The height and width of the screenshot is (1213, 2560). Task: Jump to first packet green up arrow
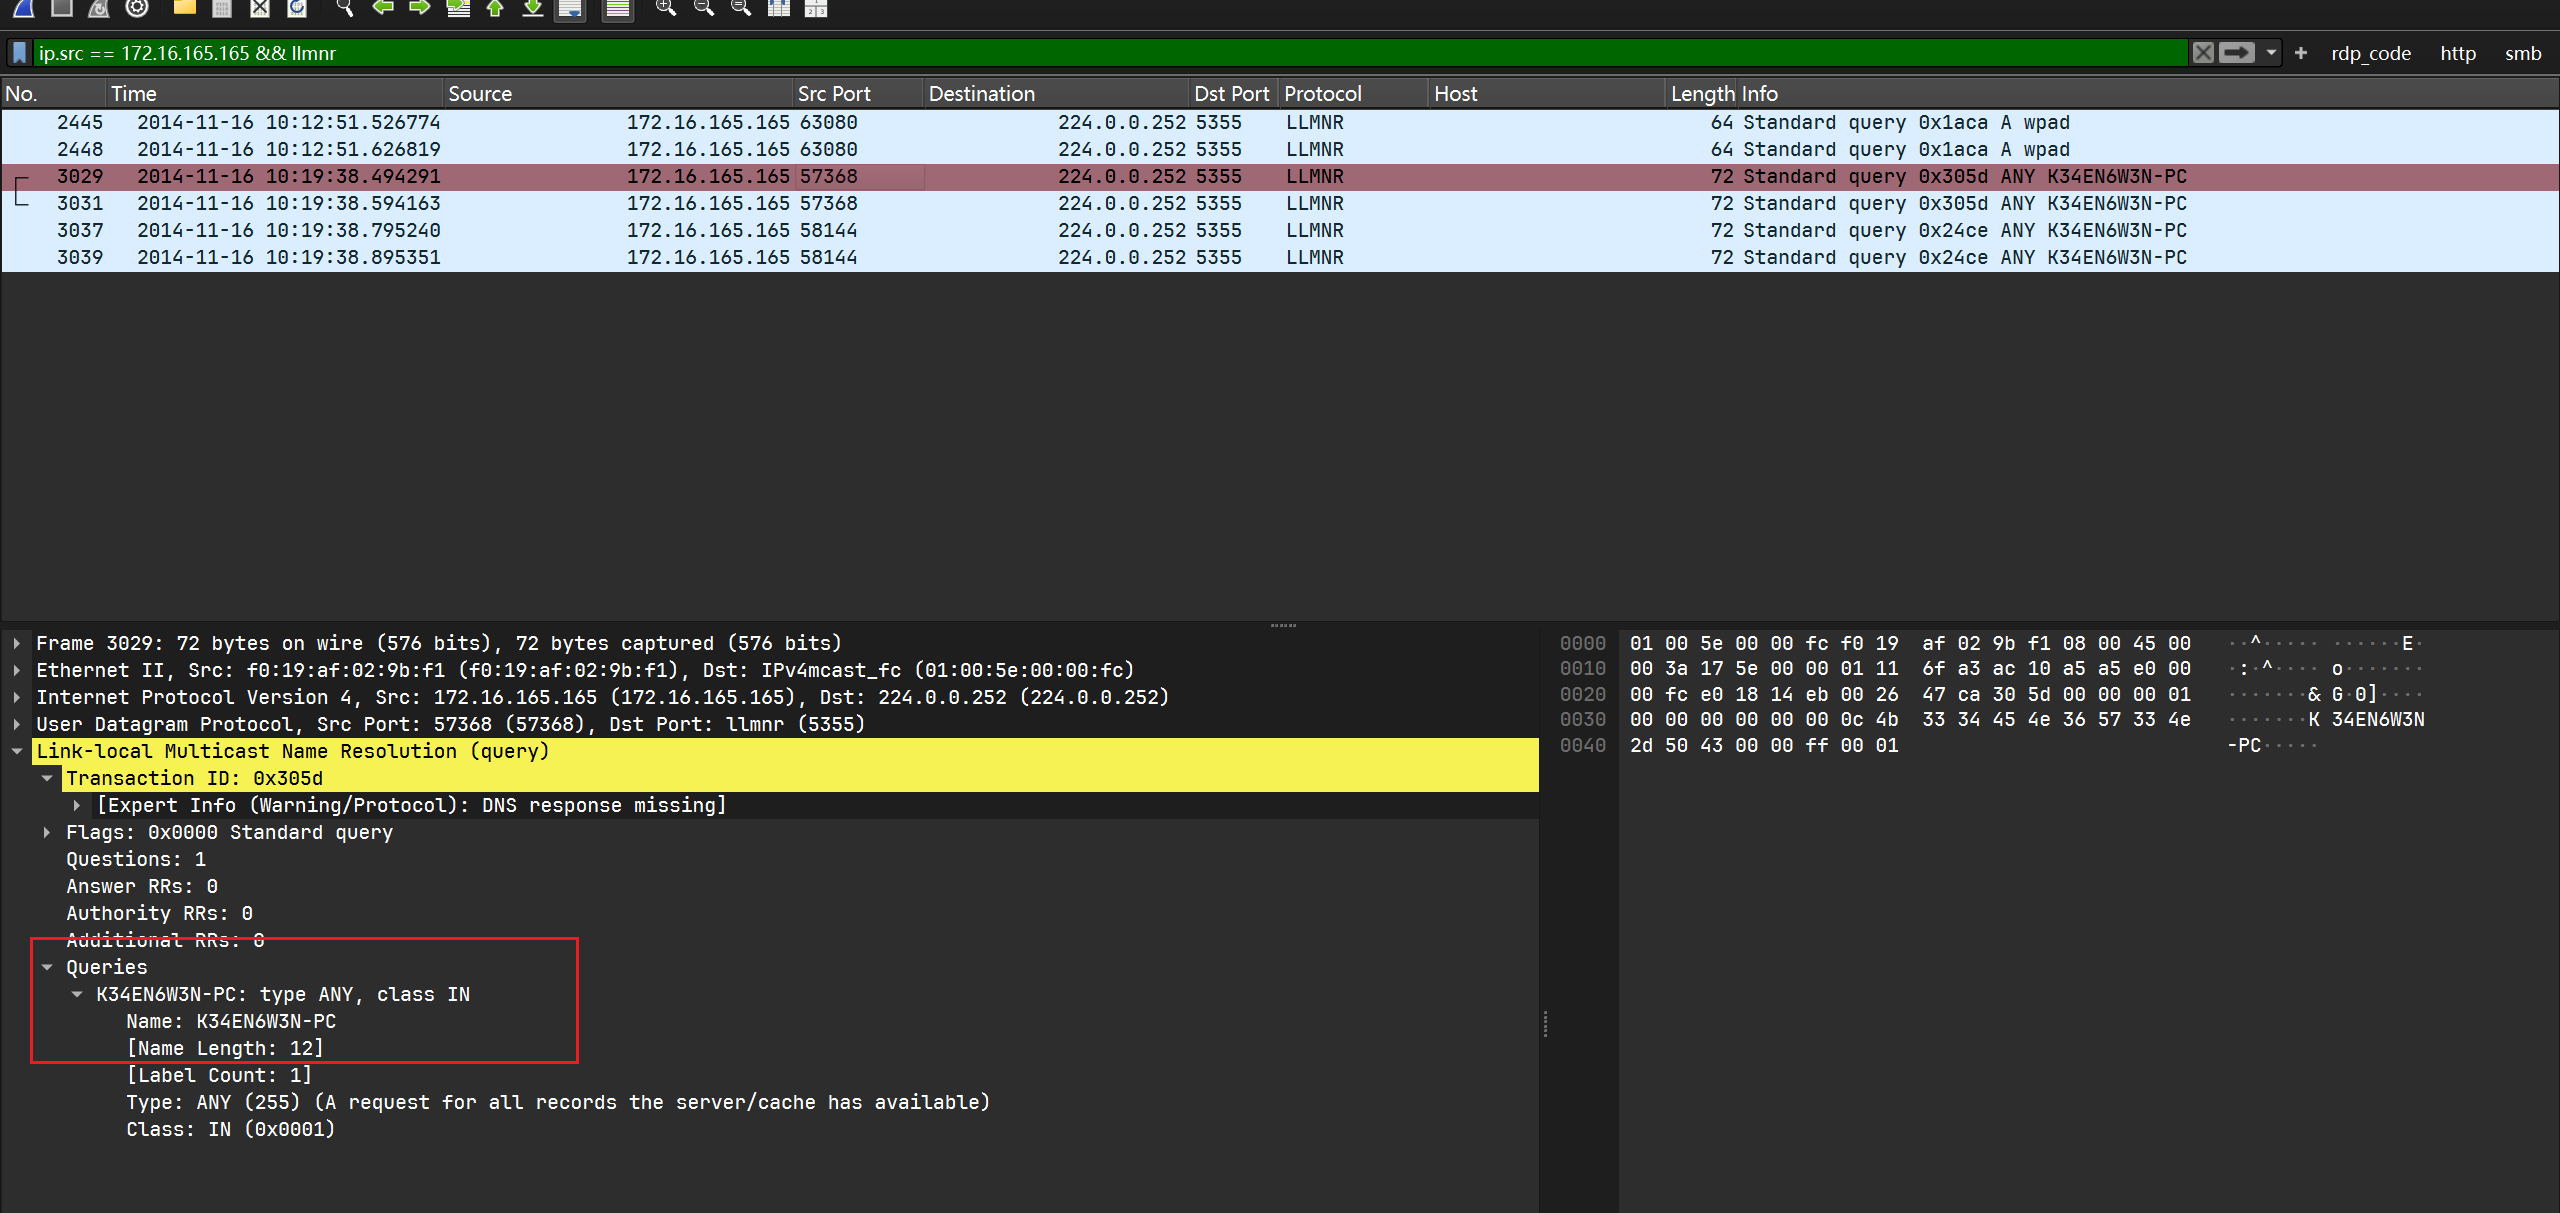(x=495, y=8)
